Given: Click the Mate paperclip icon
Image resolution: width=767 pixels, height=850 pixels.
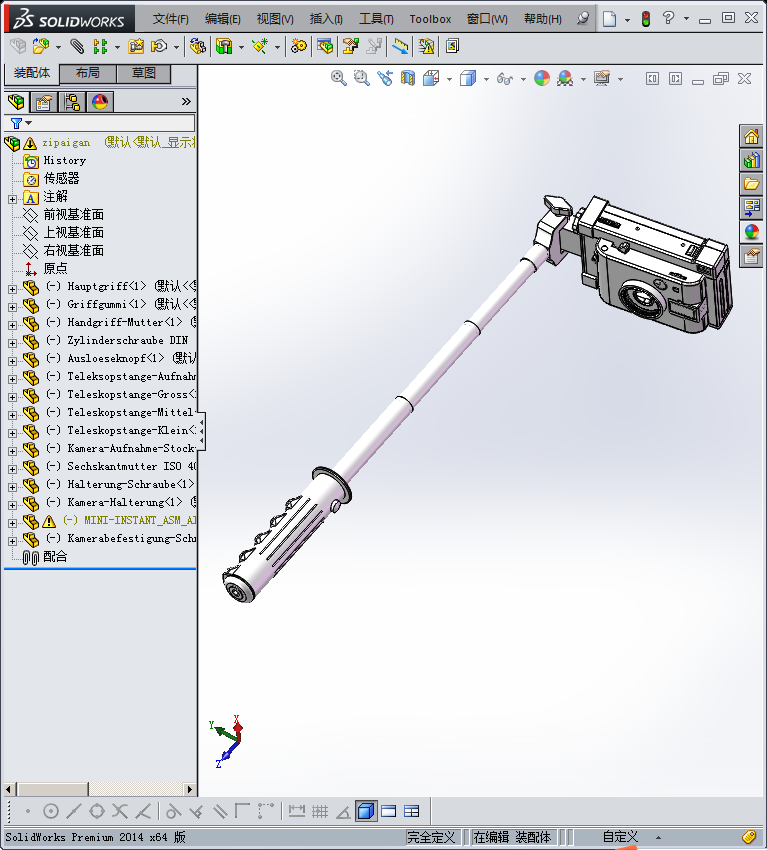Looking at the screenshot, I should click(x=77, y=47).
